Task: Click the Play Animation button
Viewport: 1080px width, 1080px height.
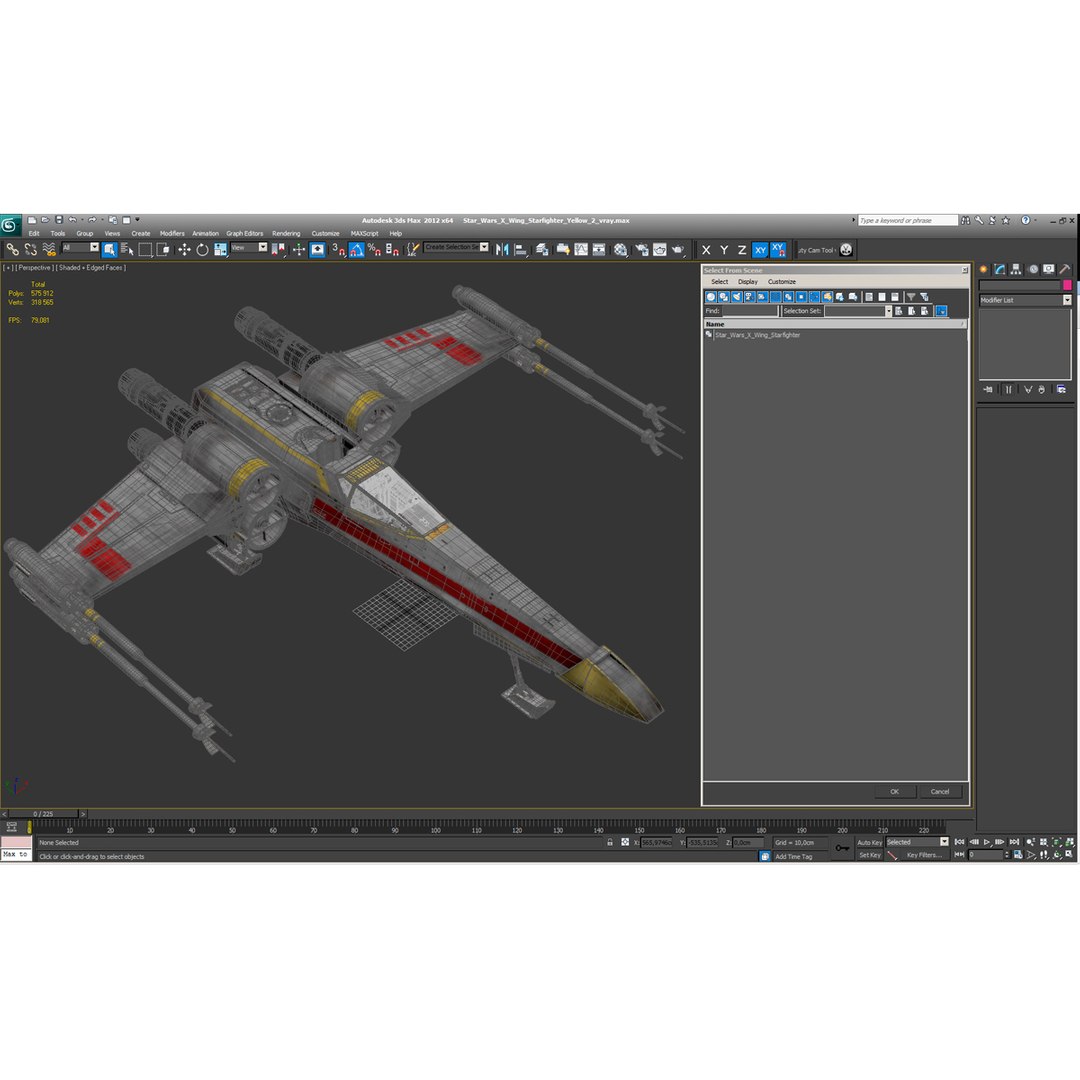Action: point(987,842)
